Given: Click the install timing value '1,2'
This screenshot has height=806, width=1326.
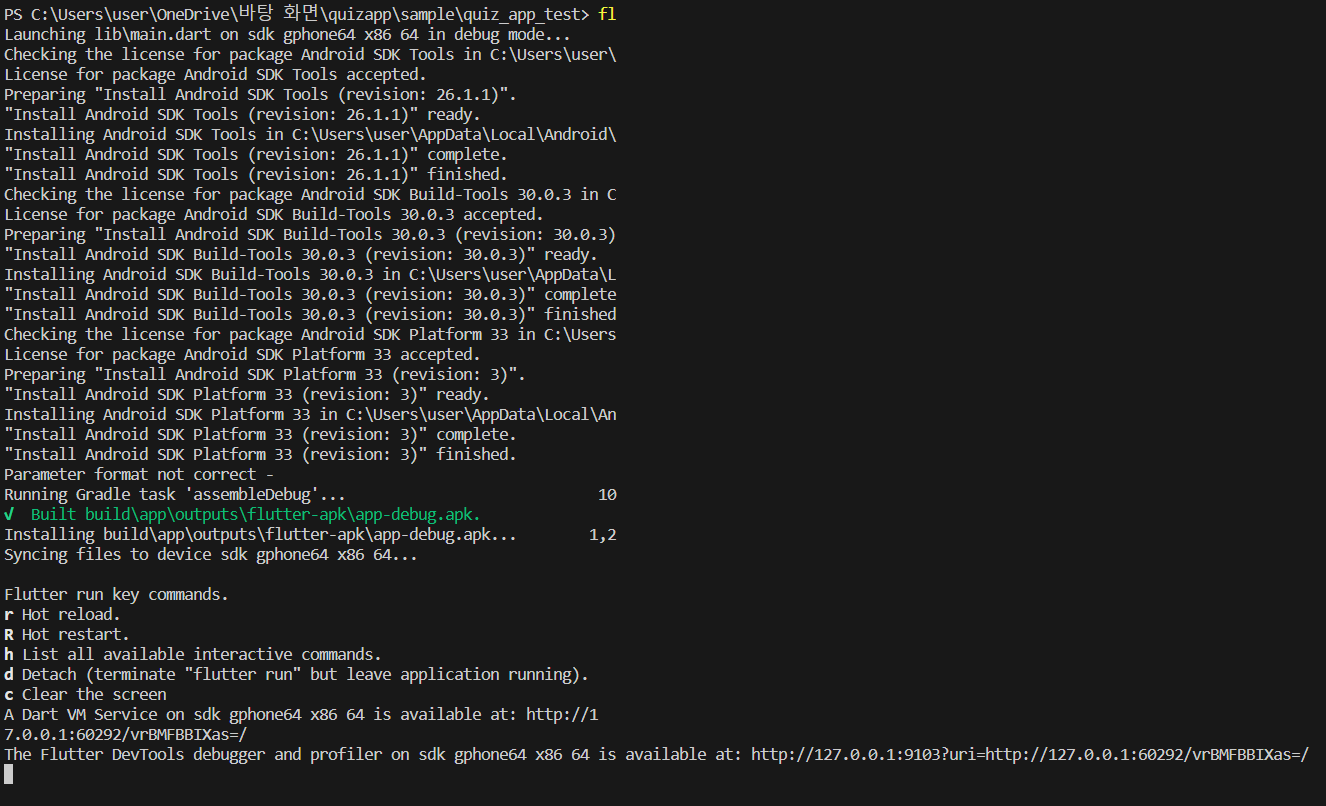Looking at the screenshot, I should [603, 534].
